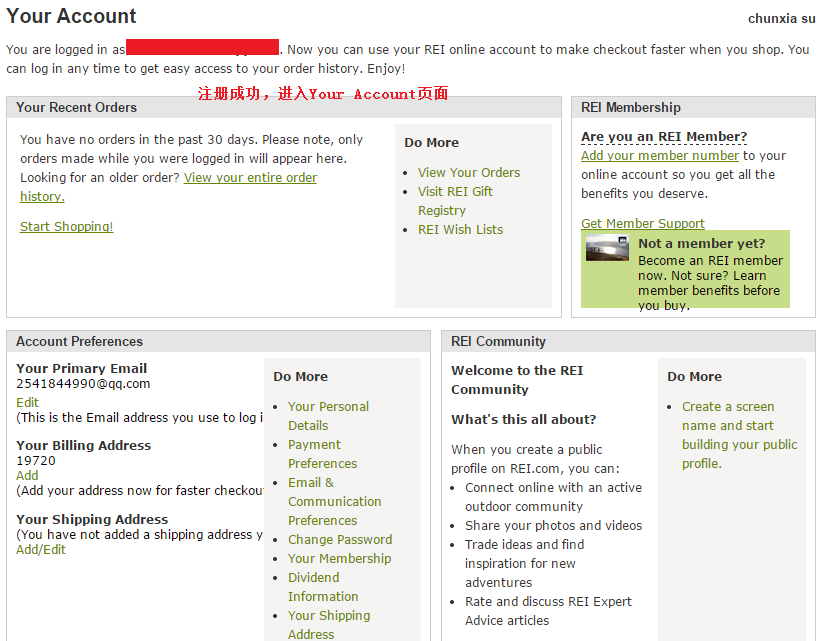The width and height of the screenshot is (821, 641).
Task: Open Get Member Support link
Action: click(642, 224)
